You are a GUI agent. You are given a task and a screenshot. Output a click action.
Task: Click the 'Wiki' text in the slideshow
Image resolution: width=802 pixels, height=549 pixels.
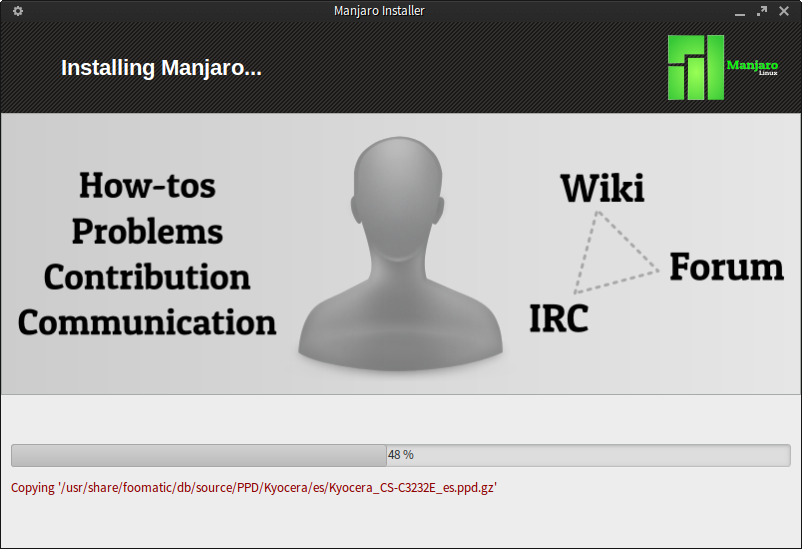tap(603, 188)
